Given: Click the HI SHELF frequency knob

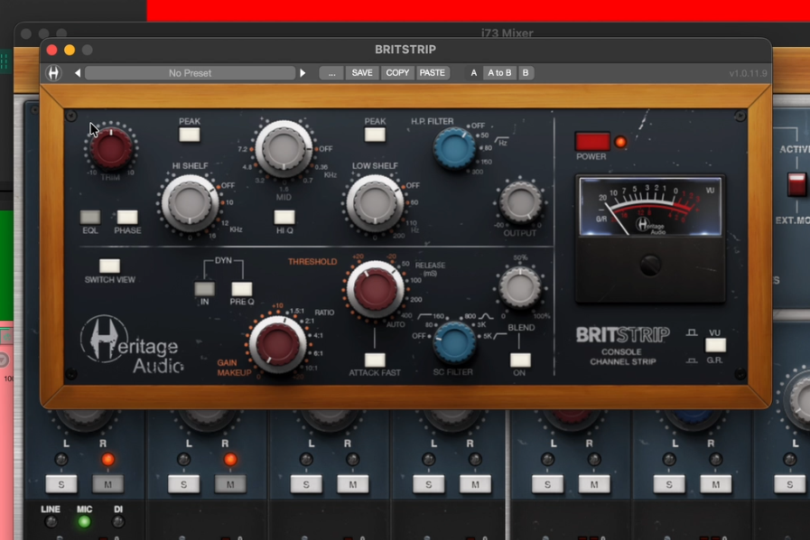Looking at the screenshot, I should (x=190, y=203).
